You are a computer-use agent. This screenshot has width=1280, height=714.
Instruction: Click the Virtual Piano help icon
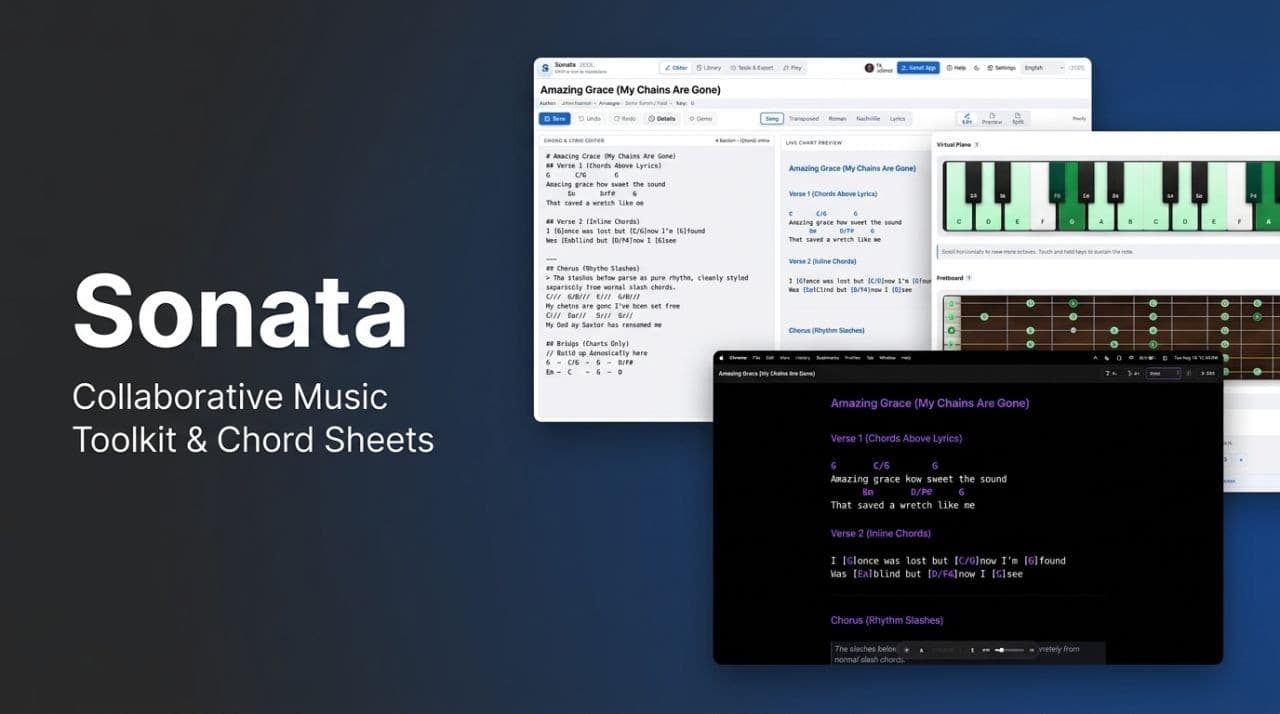pos(976,145)
